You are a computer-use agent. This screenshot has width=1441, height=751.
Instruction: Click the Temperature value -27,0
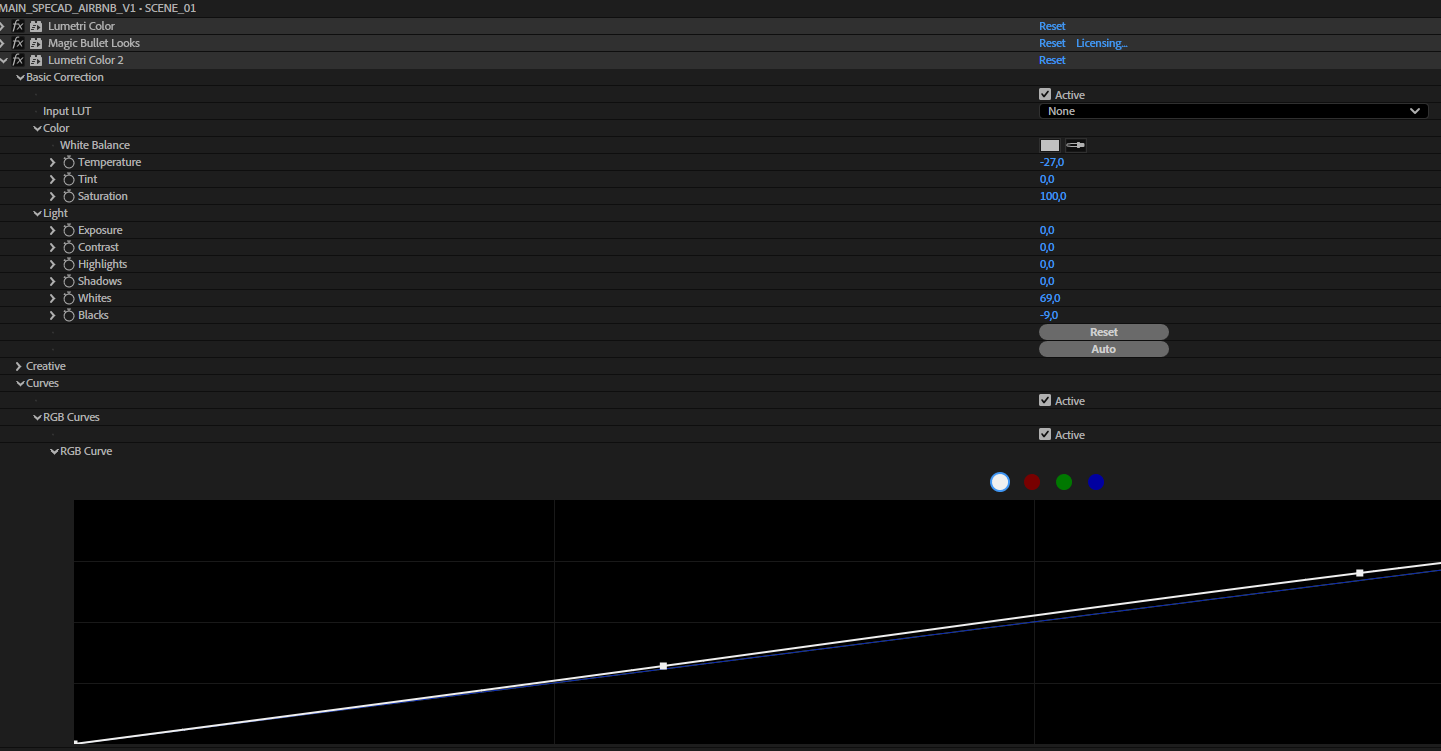(x=1052, y=162)
